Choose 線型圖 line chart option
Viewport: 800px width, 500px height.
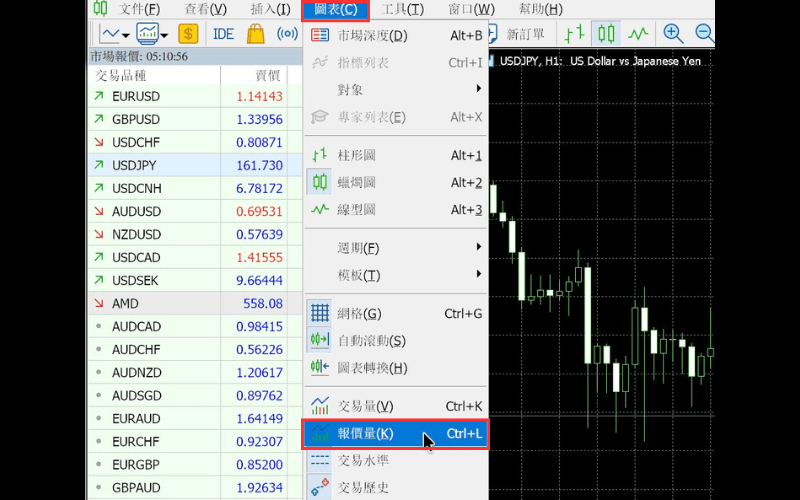point(396,210)
